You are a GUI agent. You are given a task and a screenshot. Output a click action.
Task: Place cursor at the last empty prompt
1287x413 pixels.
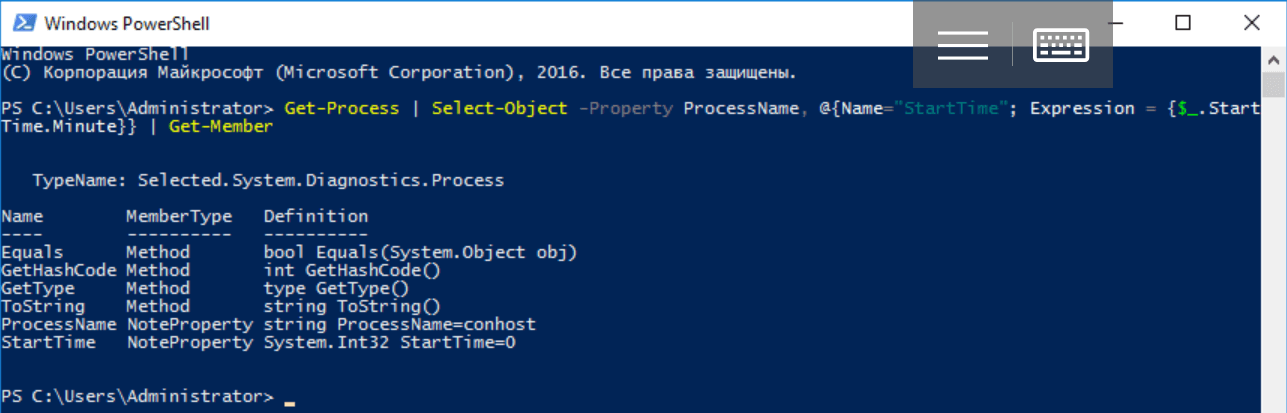tap(289, 397)
